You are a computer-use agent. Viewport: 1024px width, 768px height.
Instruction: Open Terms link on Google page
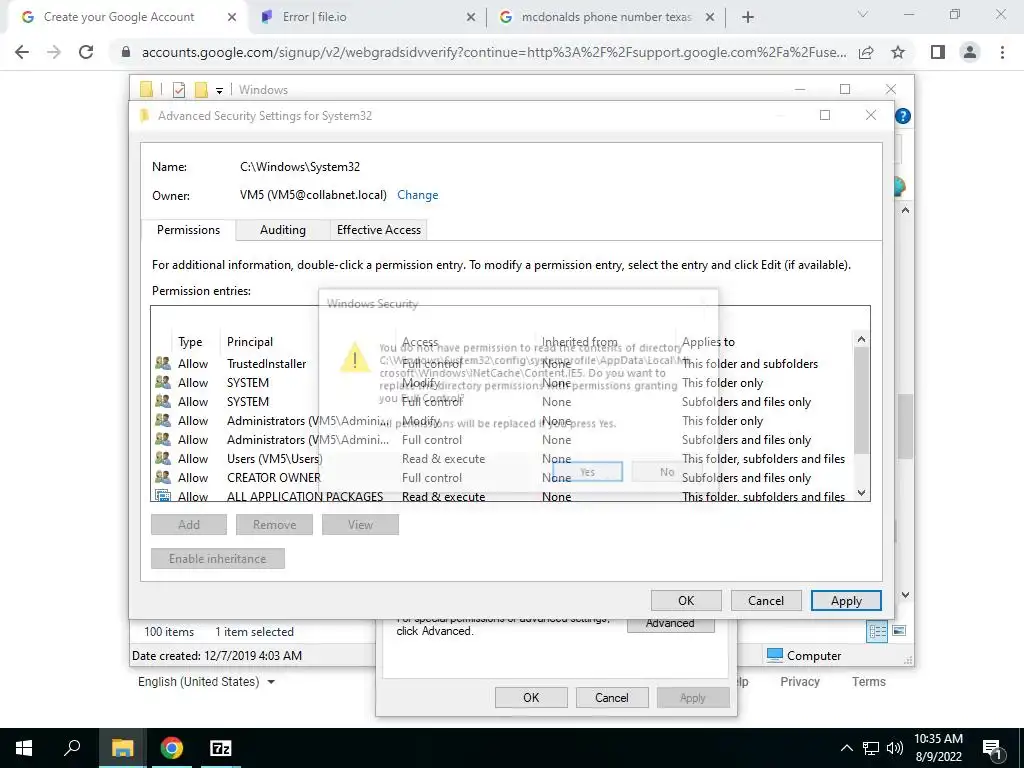click(869, 682)
